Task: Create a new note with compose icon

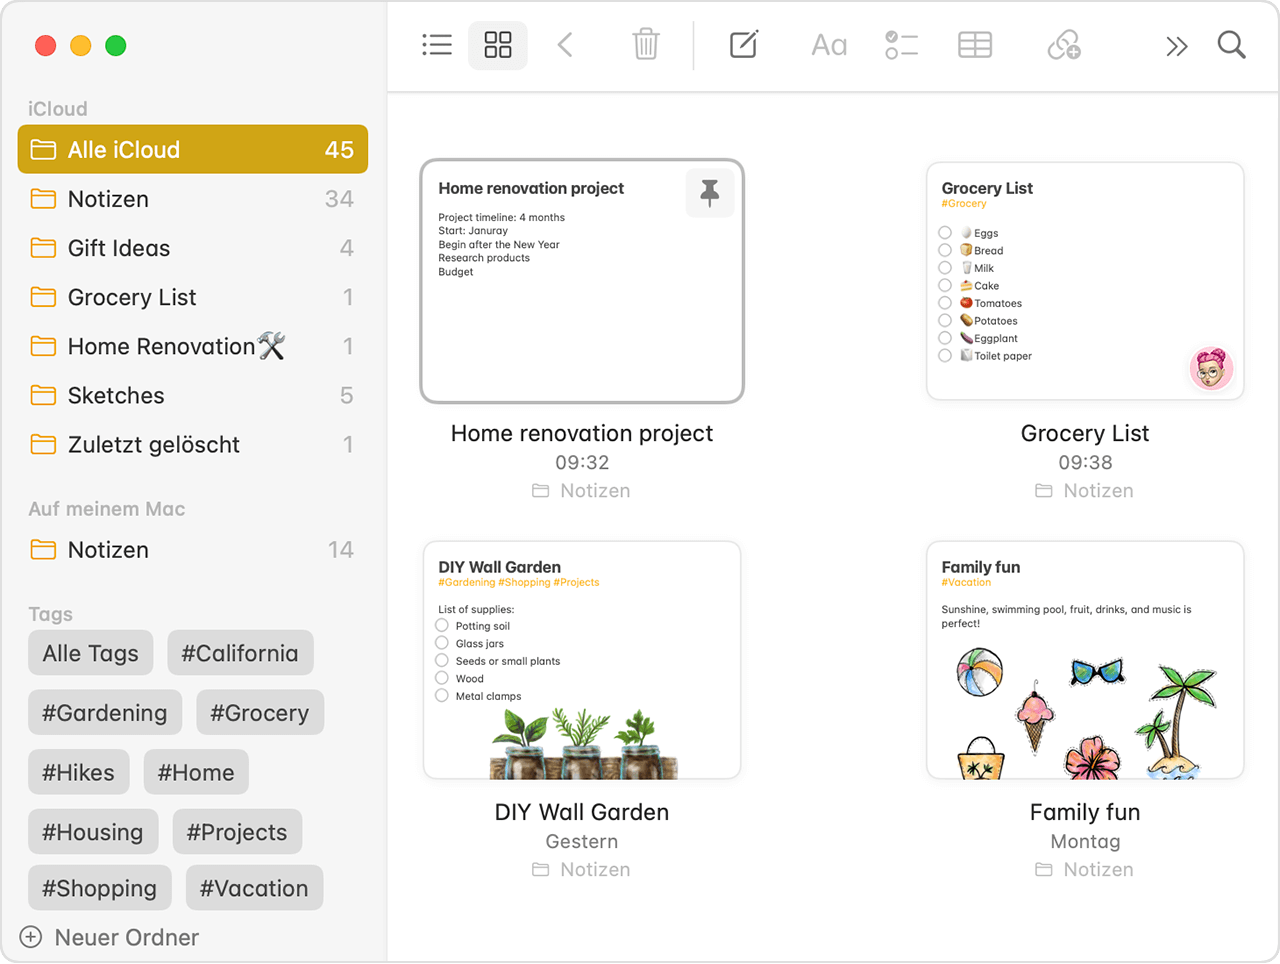Action: (743, 45)
